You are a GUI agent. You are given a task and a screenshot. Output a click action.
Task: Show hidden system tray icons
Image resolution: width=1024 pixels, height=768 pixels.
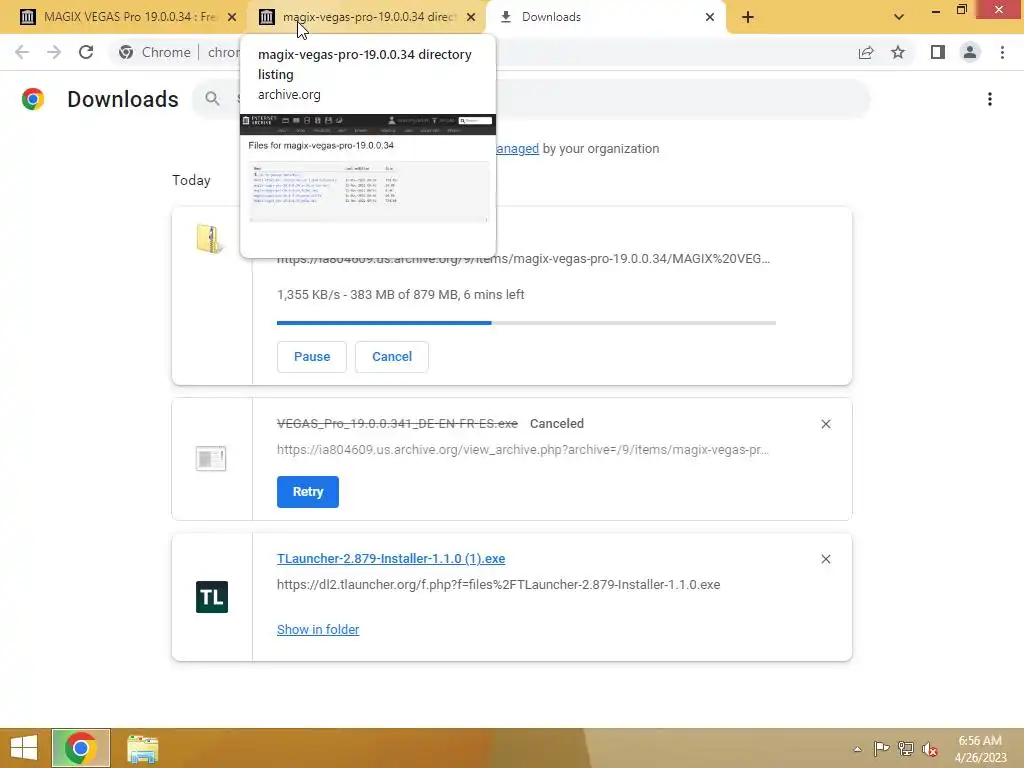coord(857,749)
